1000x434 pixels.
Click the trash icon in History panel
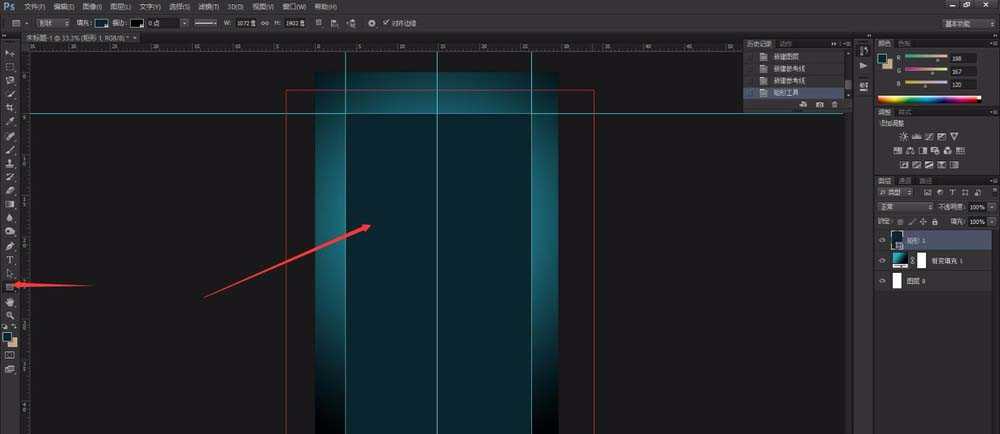pos(835,104)
